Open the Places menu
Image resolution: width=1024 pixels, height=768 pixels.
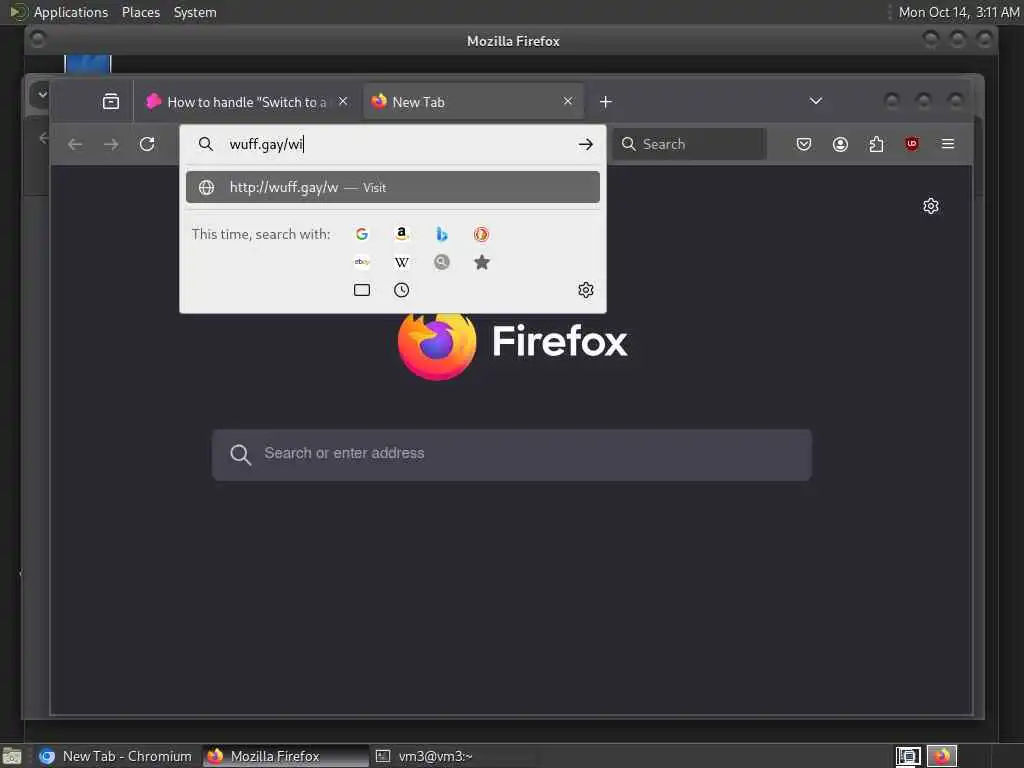pyautogui.click(x=140, y=12)
